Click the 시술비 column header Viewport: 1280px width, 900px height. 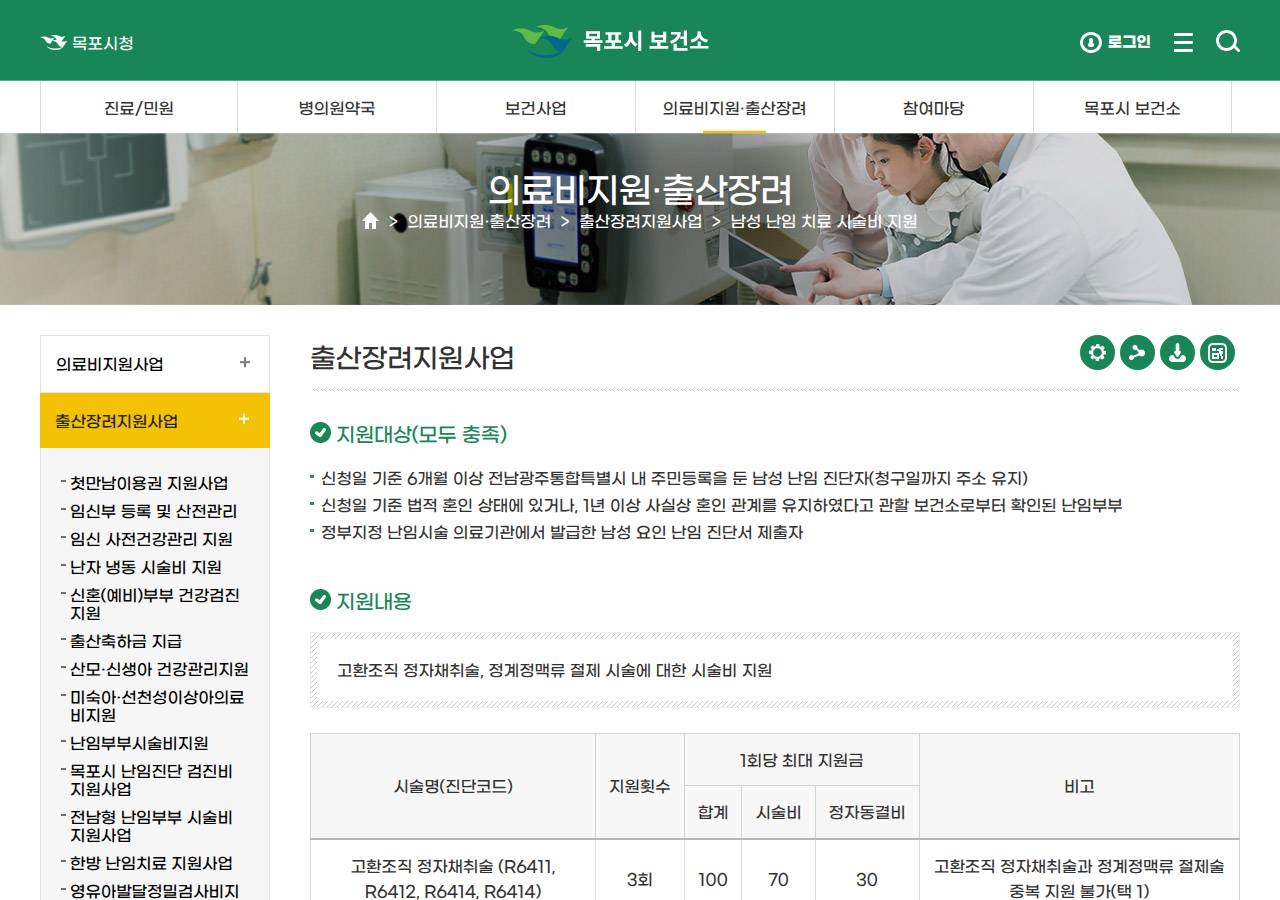[778, 812]
